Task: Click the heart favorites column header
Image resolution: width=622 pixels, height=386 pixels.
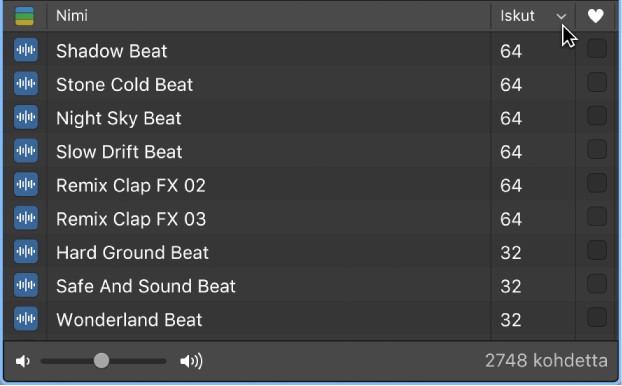Action: click(595, 16)
